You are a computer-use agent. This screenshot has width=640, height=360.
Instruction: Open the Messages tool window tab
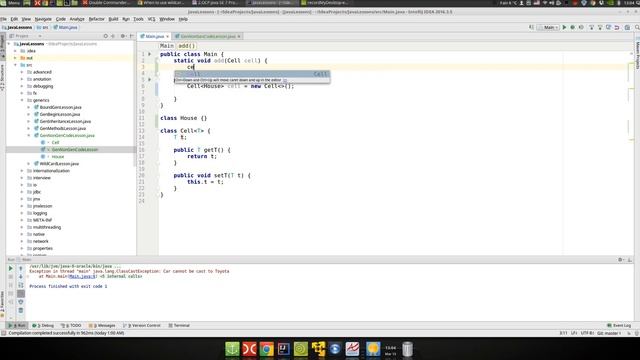point(102,325)
